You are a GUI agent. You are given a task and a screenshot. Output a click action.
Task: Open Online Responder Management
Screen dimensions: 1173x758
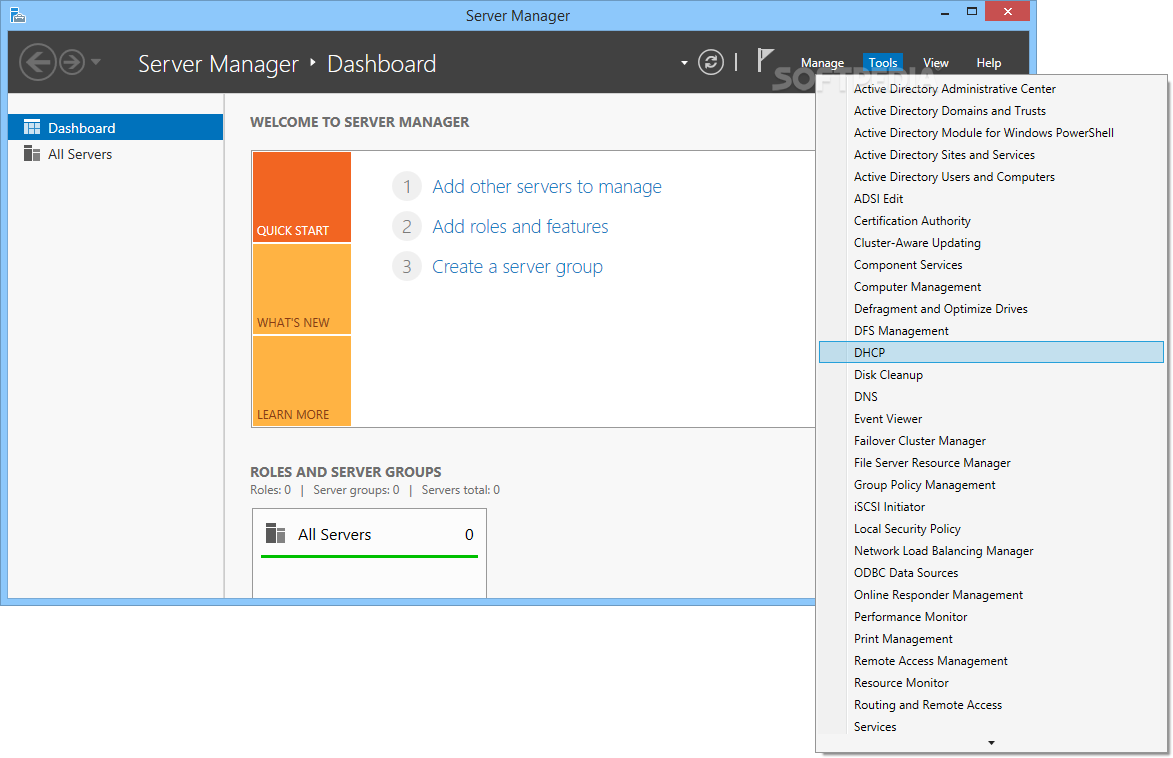click(991, 595)
